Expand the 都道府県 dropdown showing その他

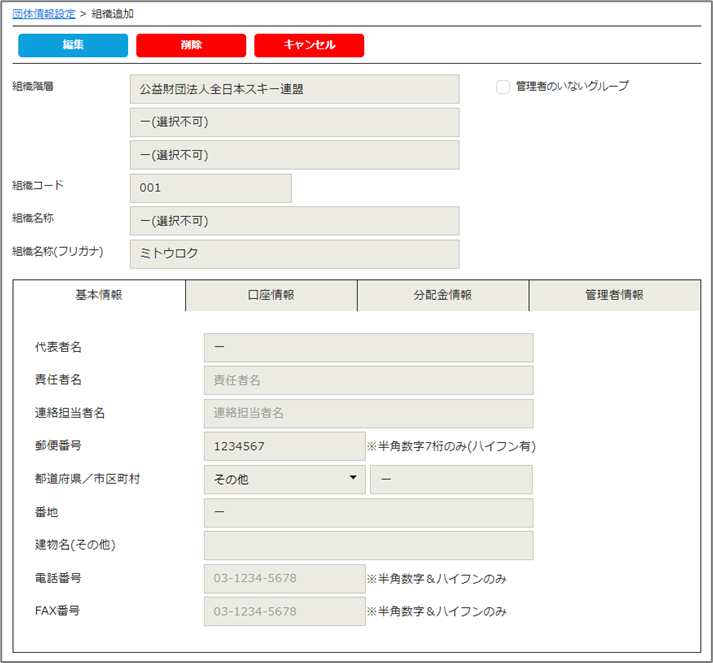284,479
